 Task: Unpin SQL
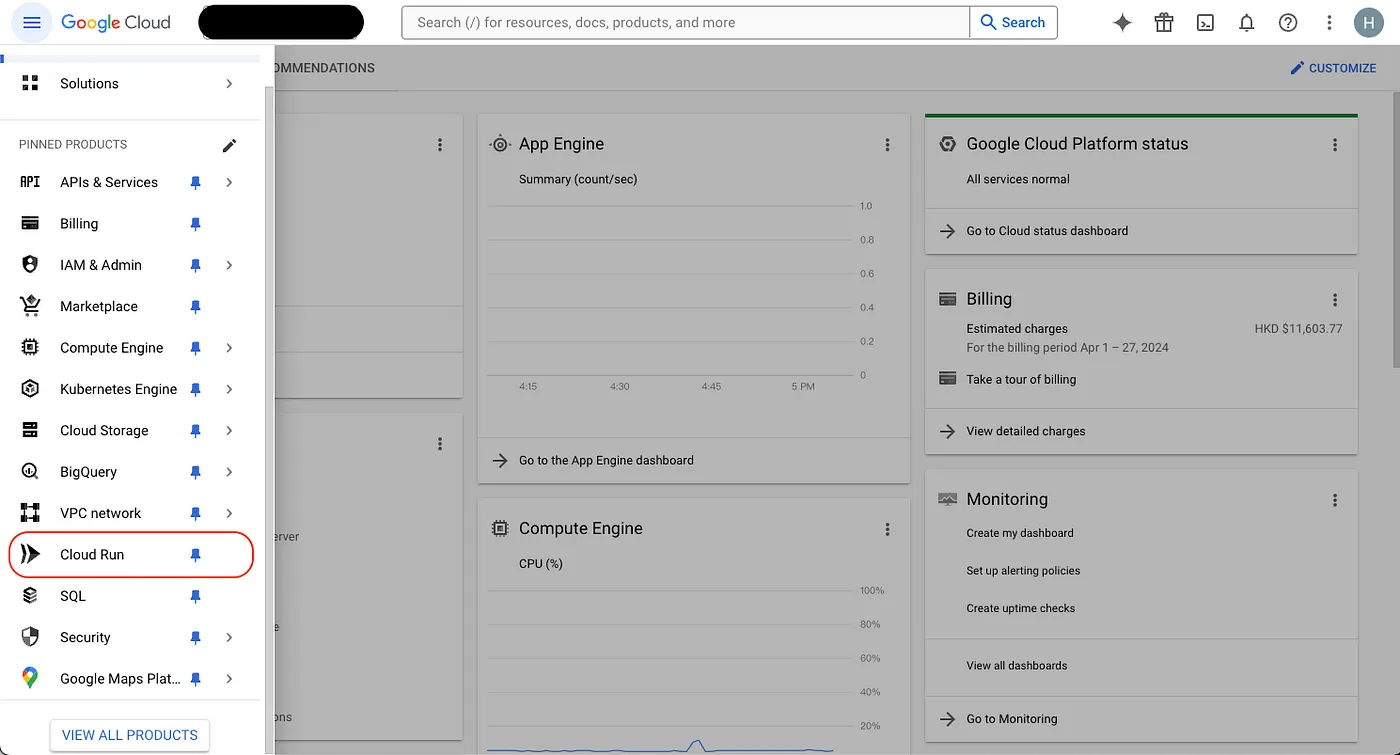[x=196, y=596]
